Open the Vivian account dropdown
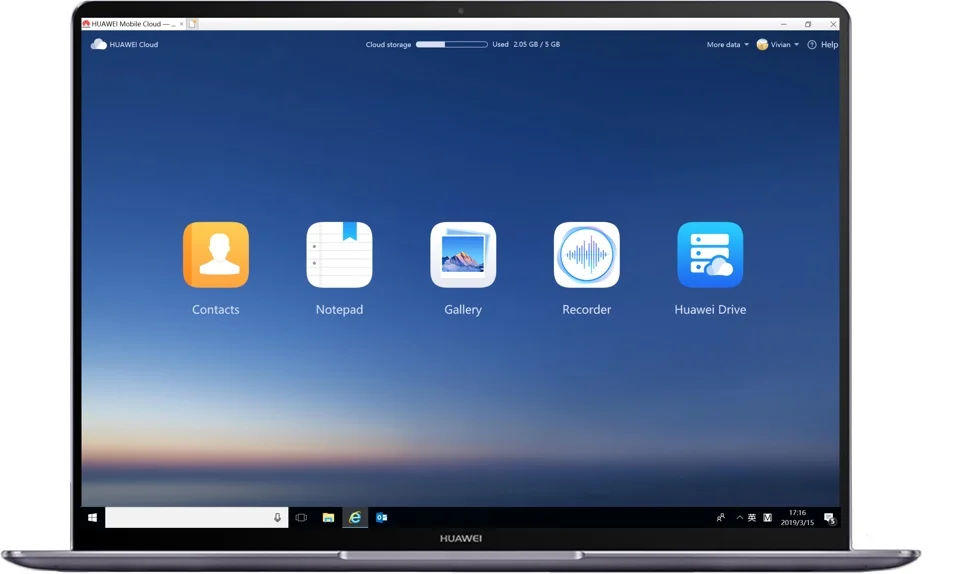Image resolution: width=958 pixels, height=574 pixels. tap(784, 45)
